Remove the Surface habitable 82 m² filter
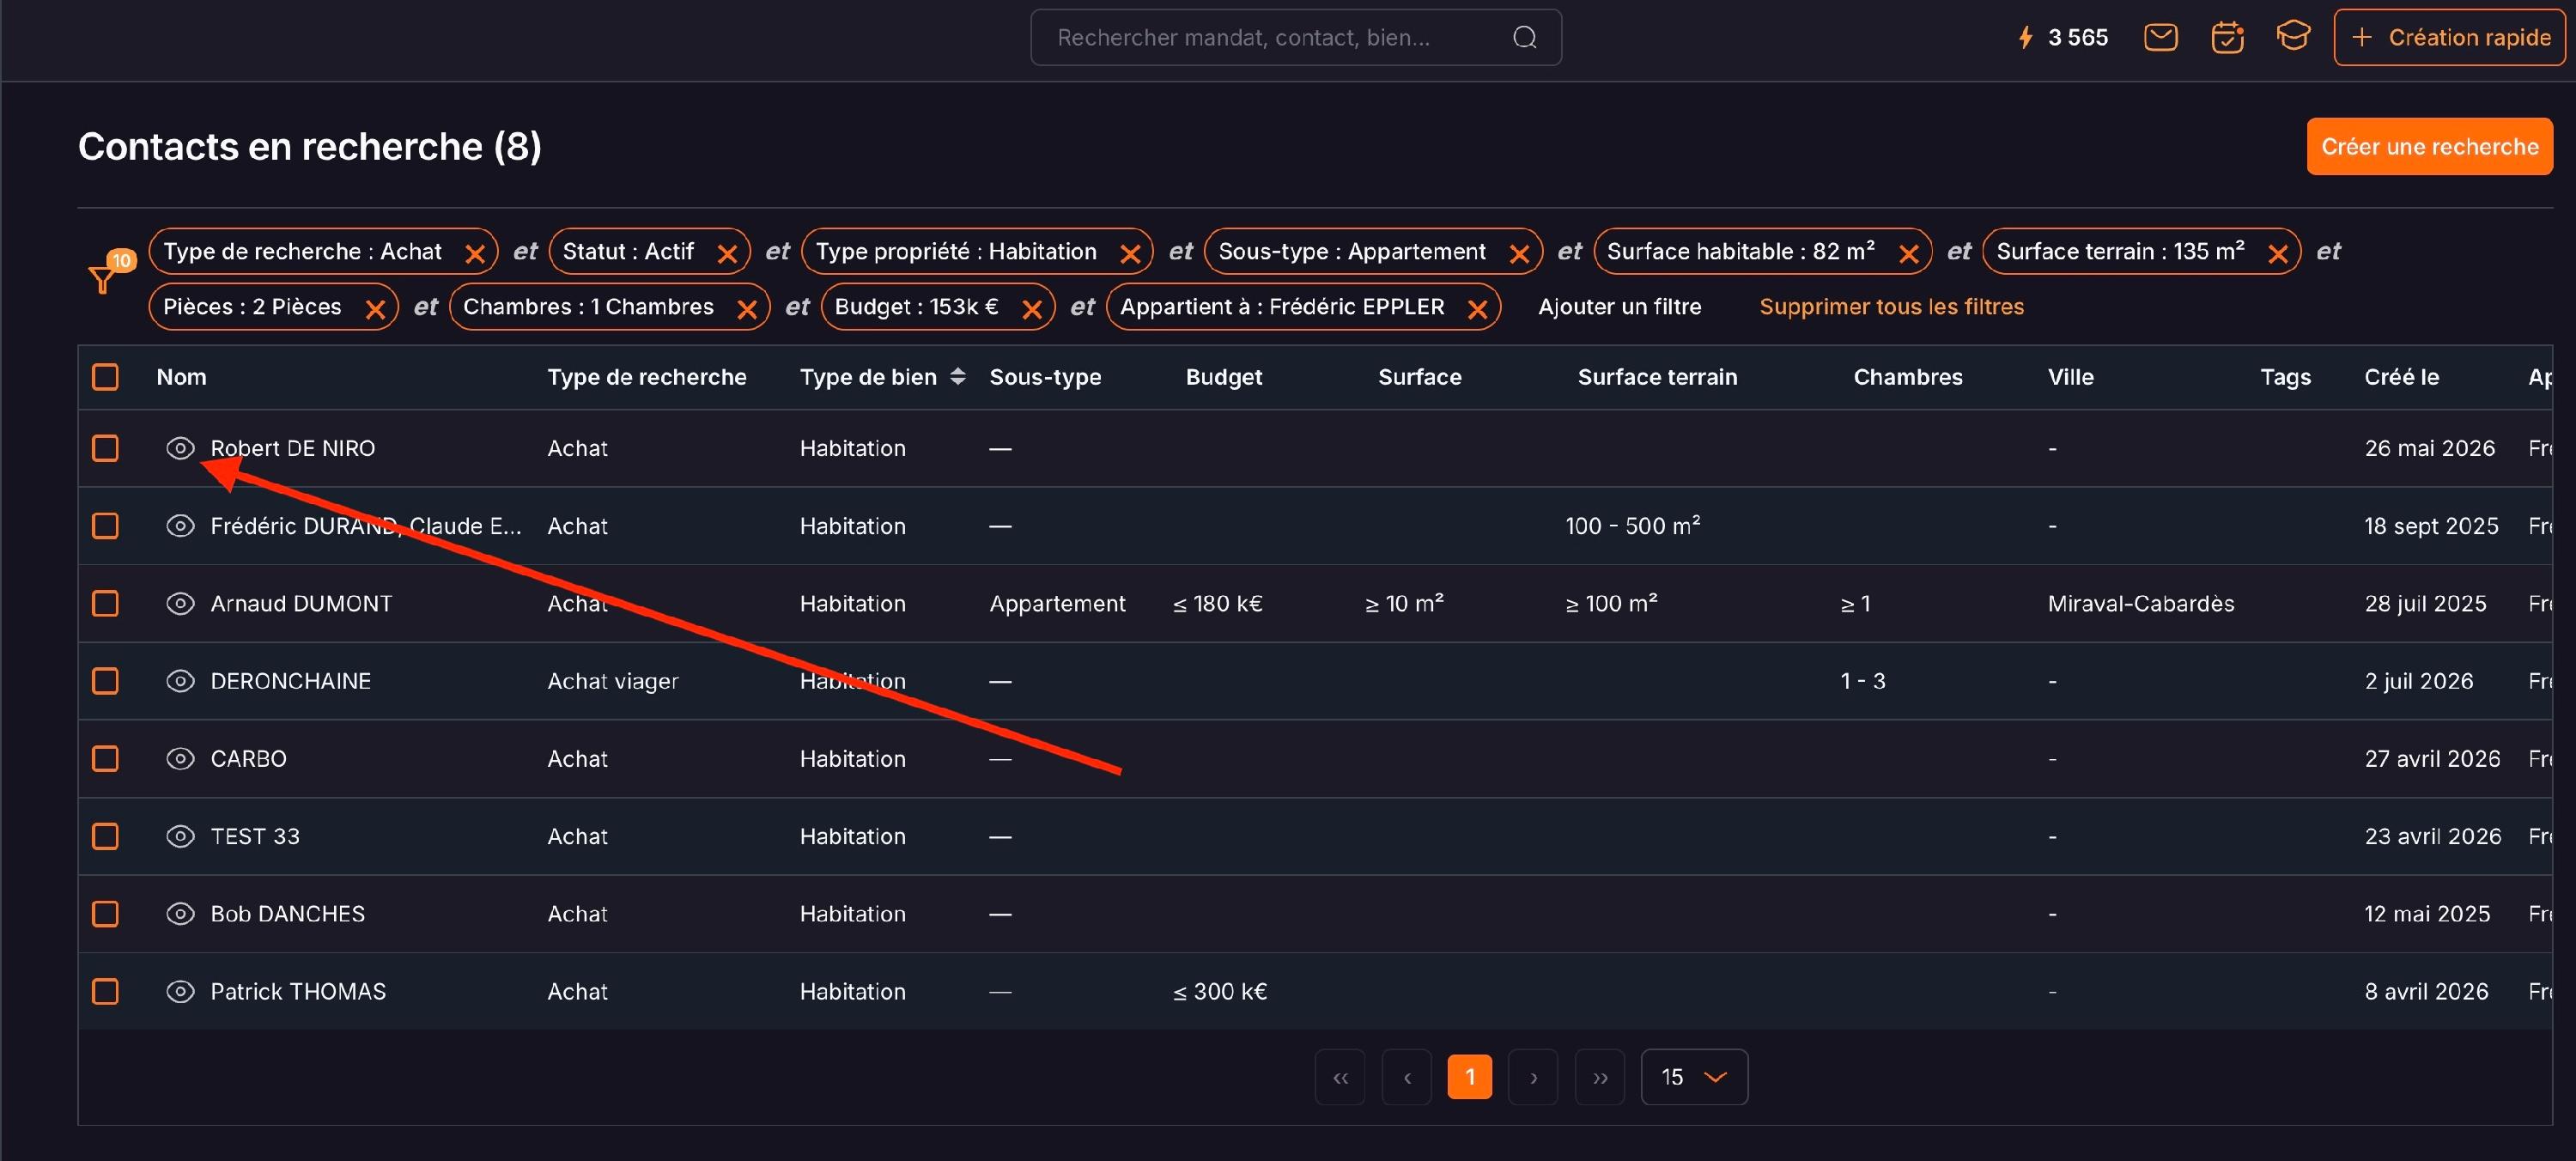Screen dimensions: 2576x1161 point(1908,254)
